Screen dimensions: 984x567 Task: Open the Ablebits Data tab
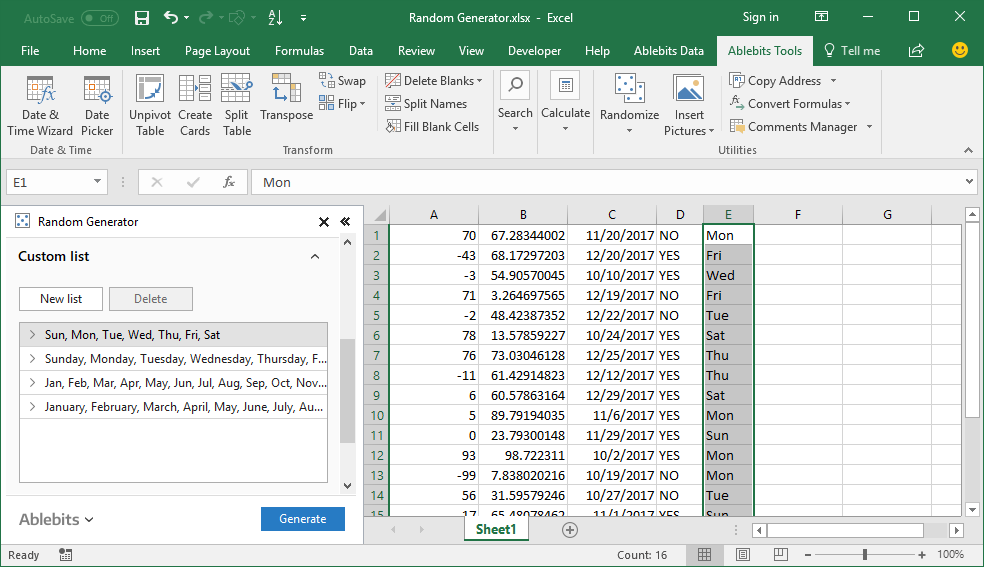[668, 51]
